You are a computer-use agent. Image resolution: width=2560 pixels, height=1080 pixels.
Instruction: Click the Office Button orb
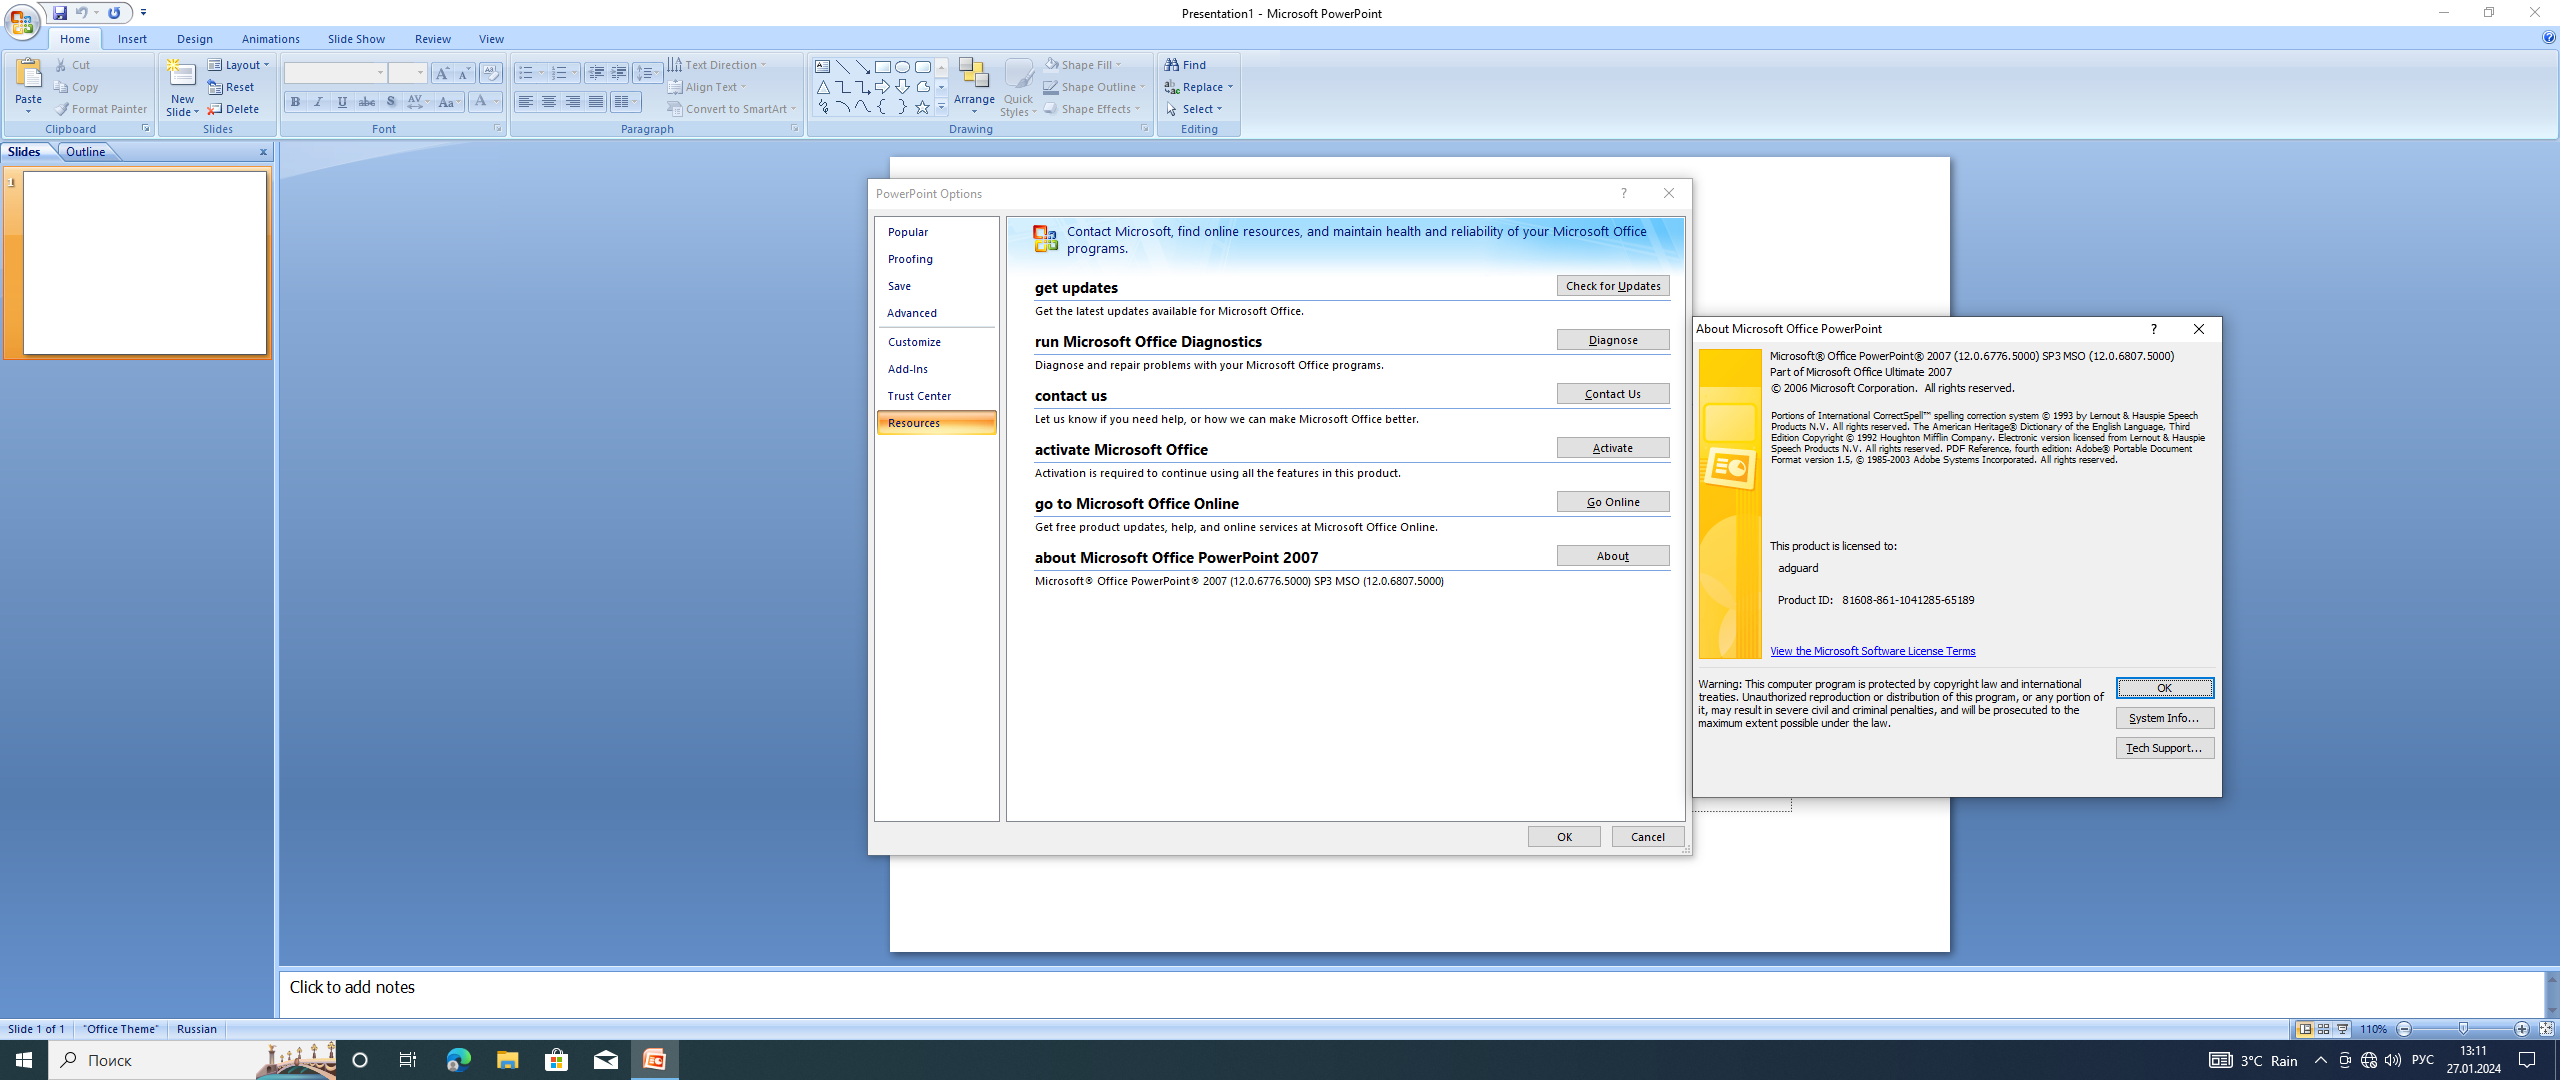21,20
